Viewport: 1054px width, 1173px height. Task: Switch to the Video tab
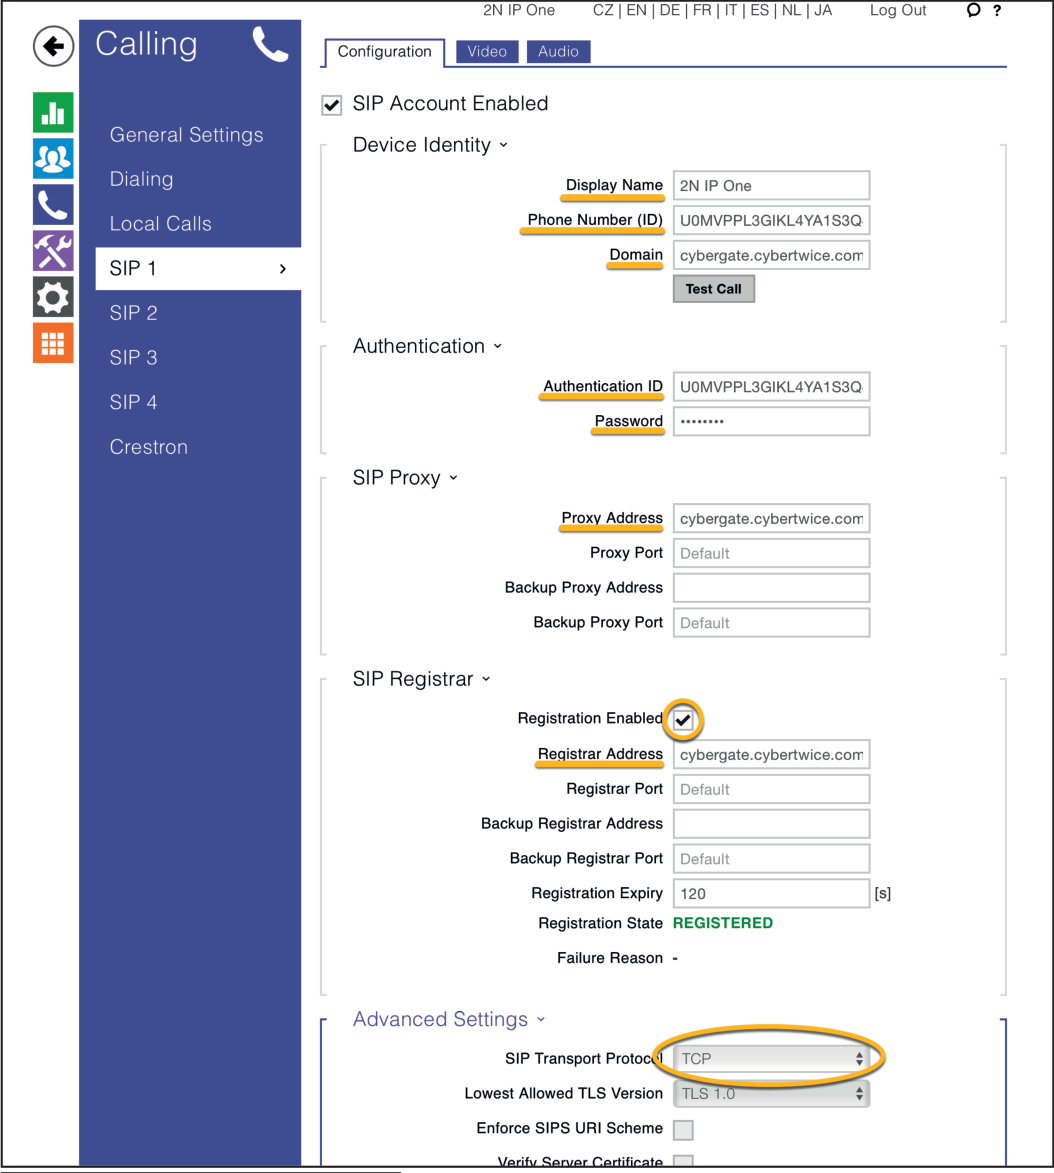487,51
